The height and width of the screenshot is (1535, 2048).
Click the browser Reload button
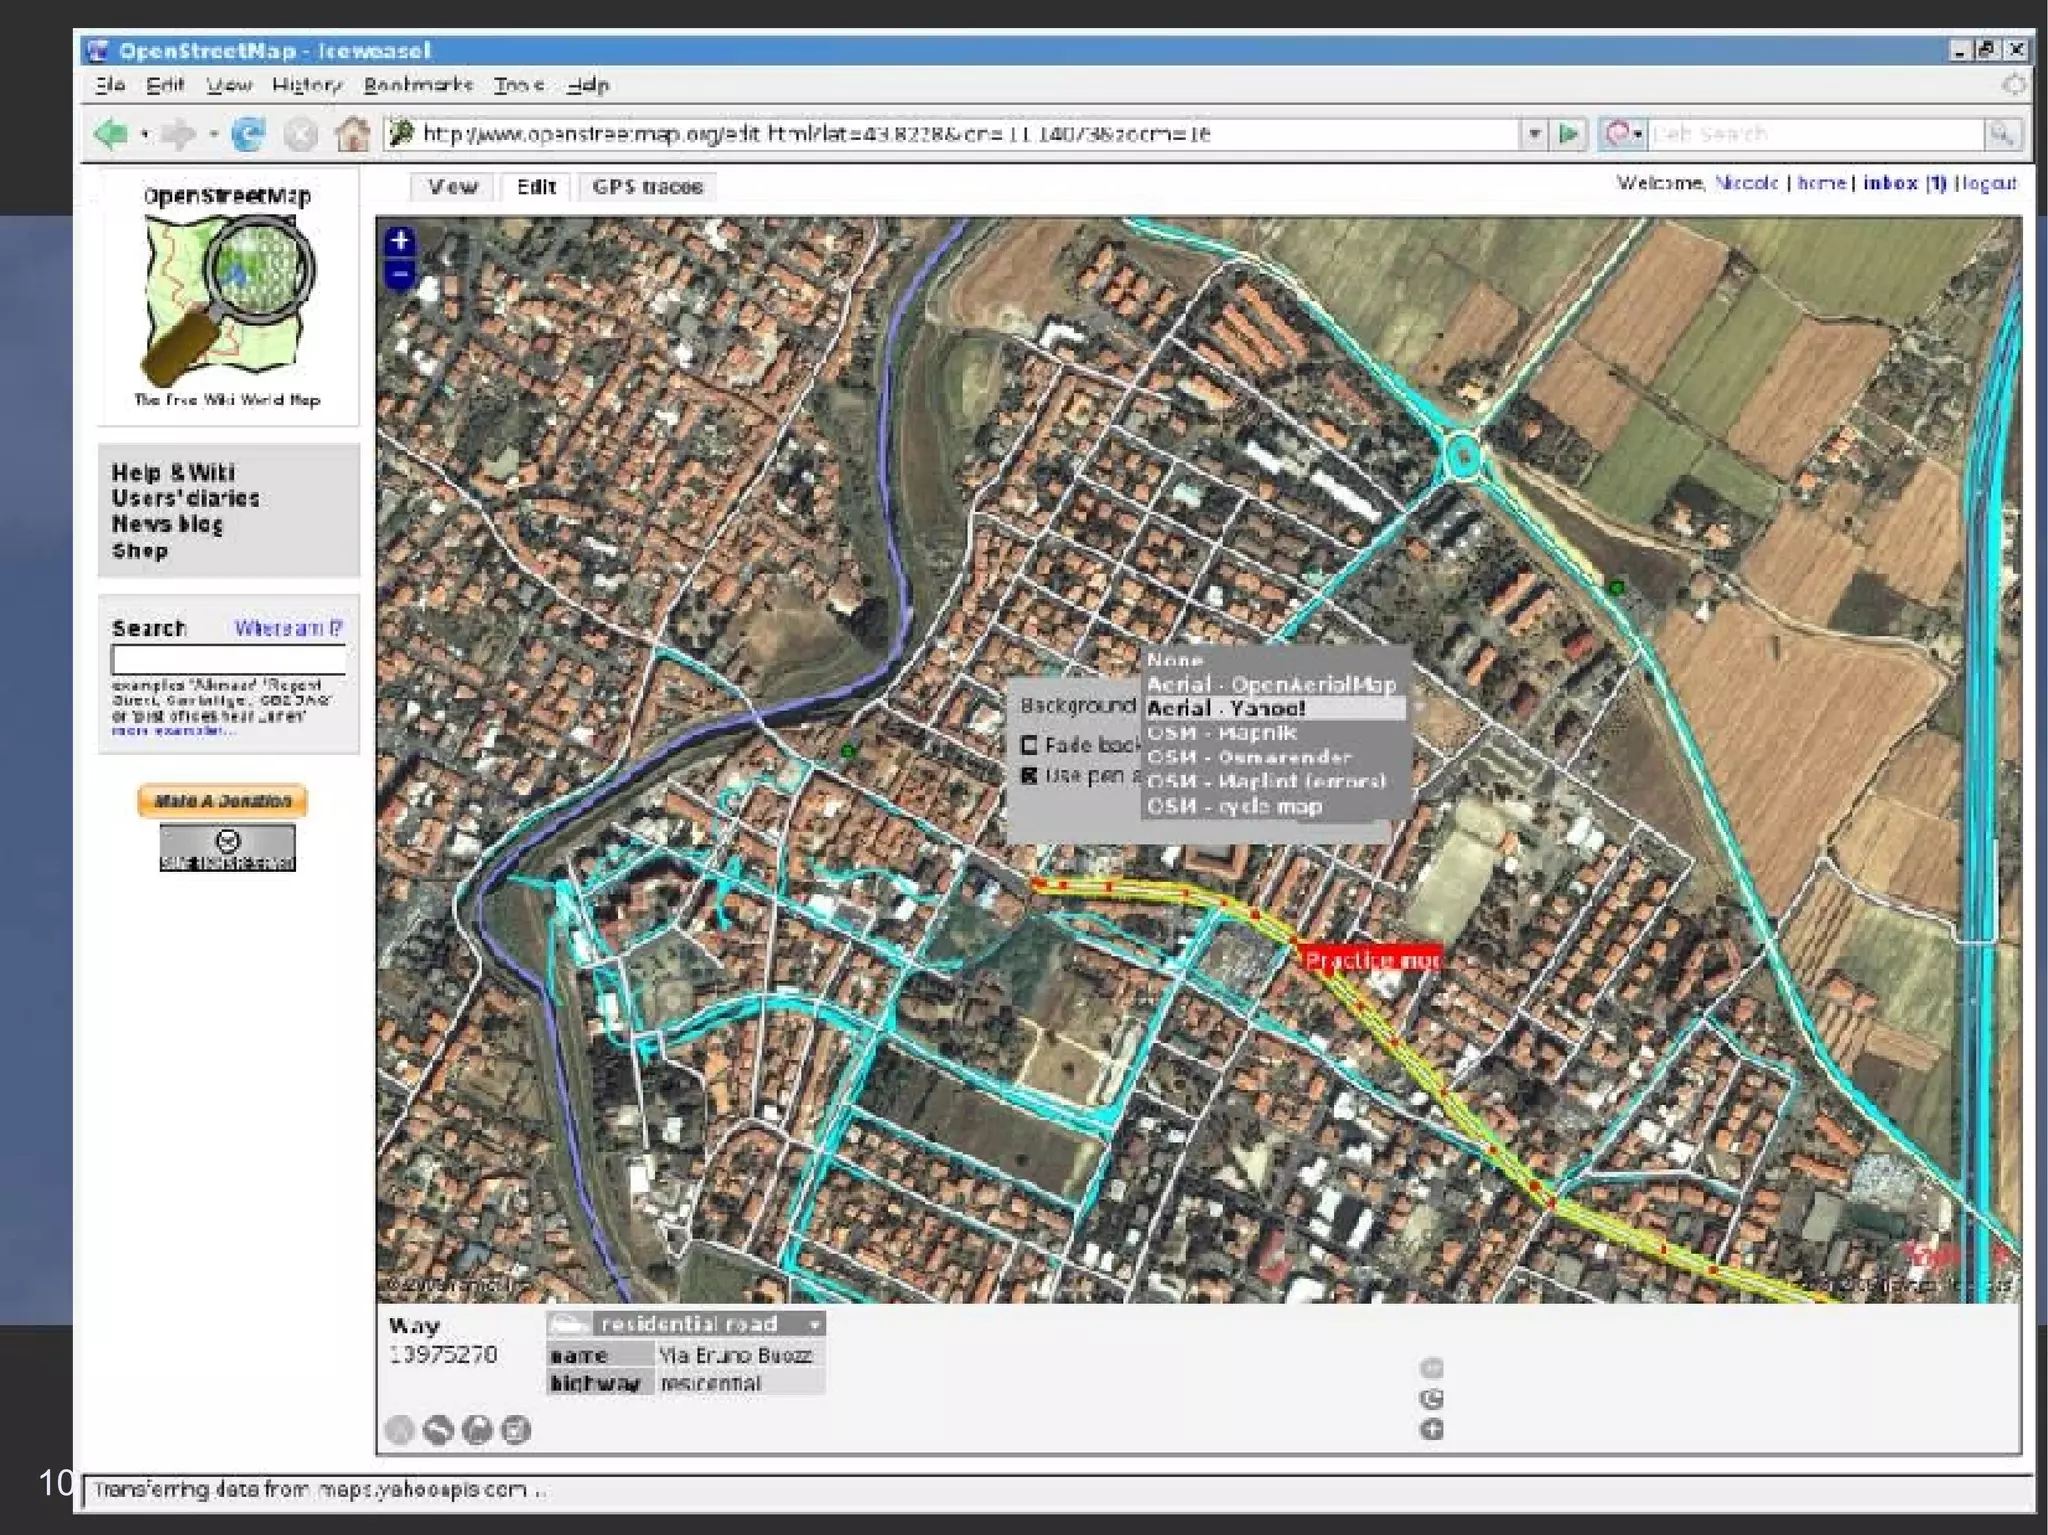pyautogui.click(x=248, y=134)
